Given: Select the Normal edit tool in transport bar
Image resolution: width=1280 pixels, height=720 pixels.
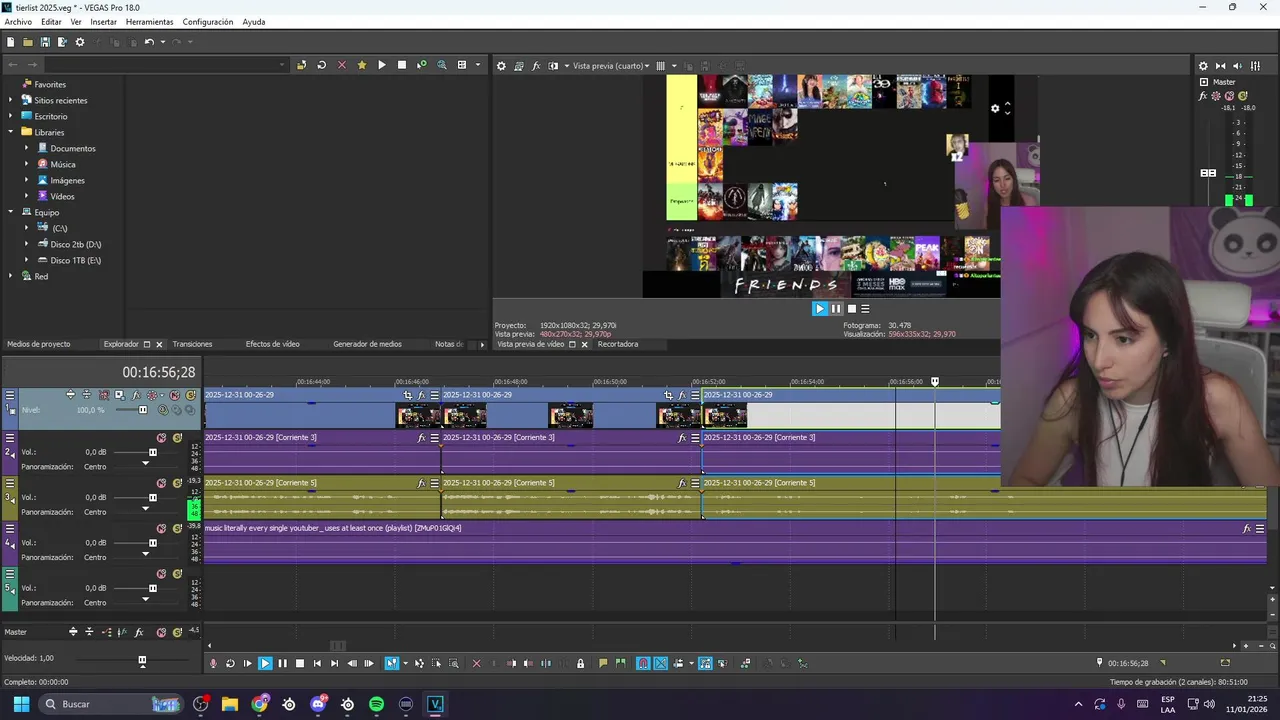Looking at the screenshot, I should click(x=391, y=663).
